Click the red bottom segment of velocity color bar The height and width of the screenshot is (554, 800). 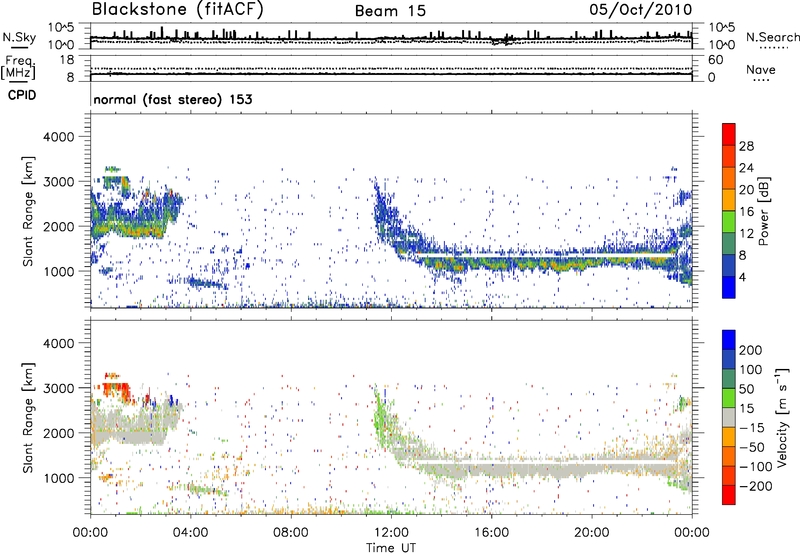tap(729, 495)
